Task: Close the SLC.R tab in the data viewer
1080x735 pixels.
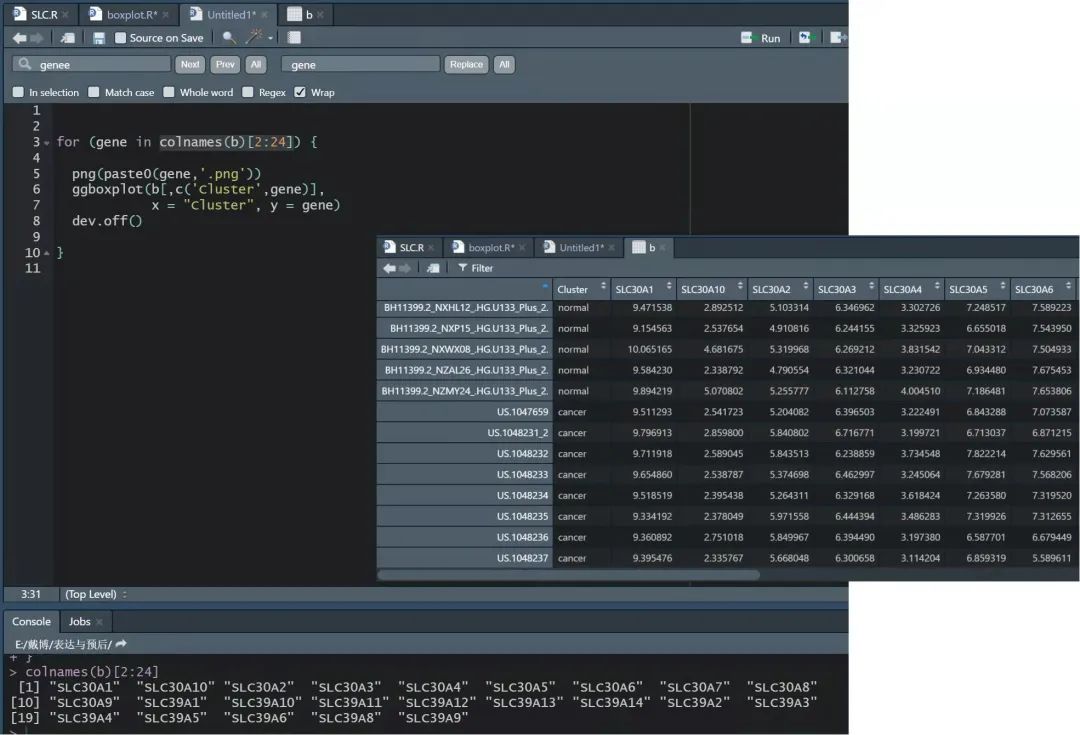Action: 431,247
